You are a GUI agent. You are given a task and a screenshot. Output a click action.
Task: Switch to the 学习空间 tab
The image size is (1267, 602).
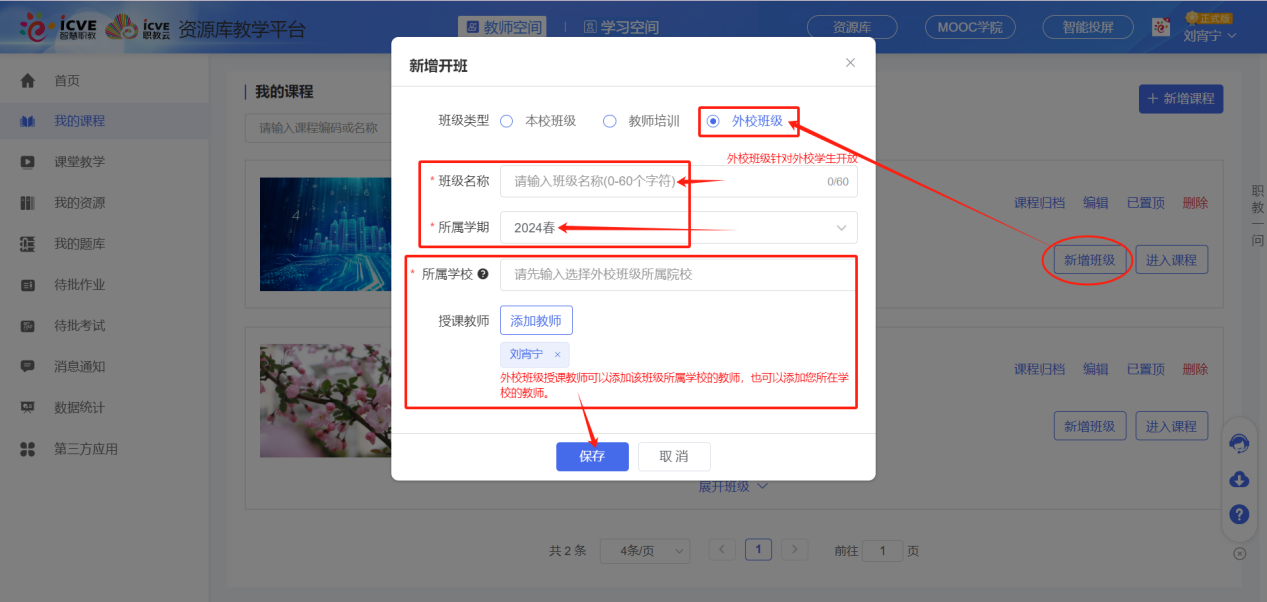pos(625,27)
